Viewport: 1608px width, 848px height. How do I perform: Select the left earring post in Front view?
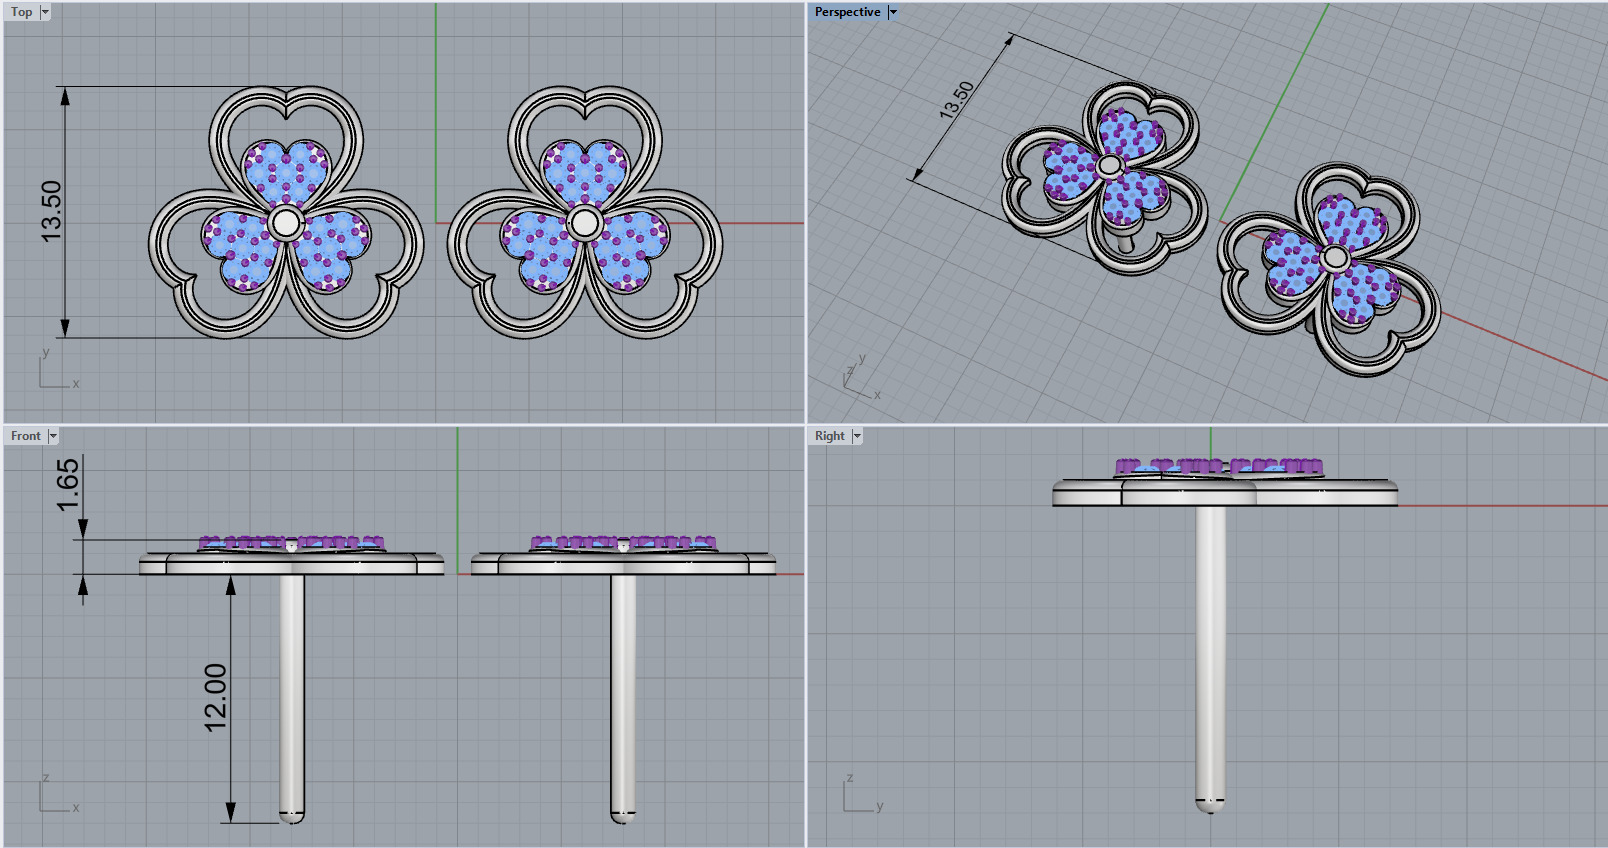point(292,698)
